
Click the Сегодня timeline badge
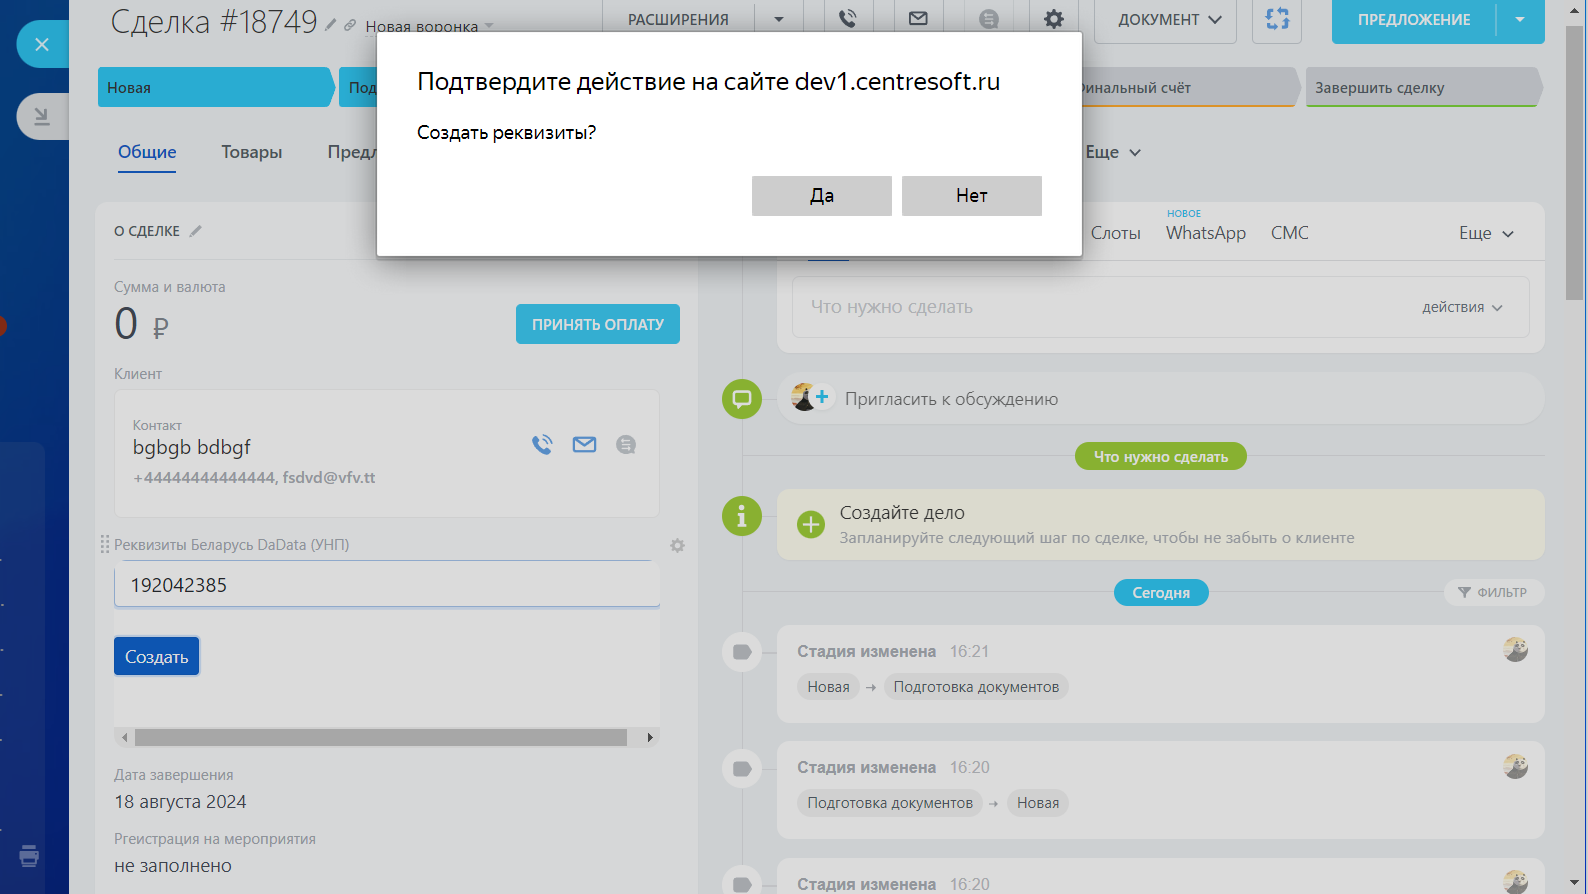(x=1161, y=593)
